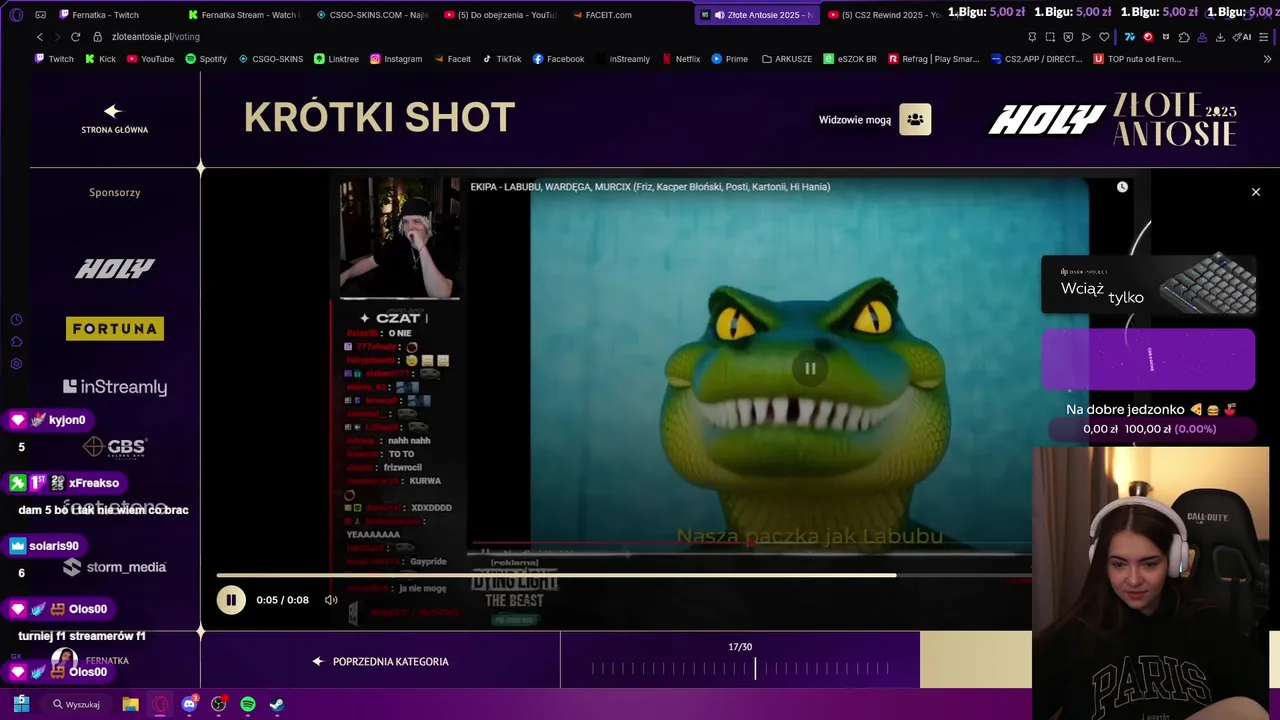
Task: Open the Prime bookmark
Action: [x=730, y=59]
